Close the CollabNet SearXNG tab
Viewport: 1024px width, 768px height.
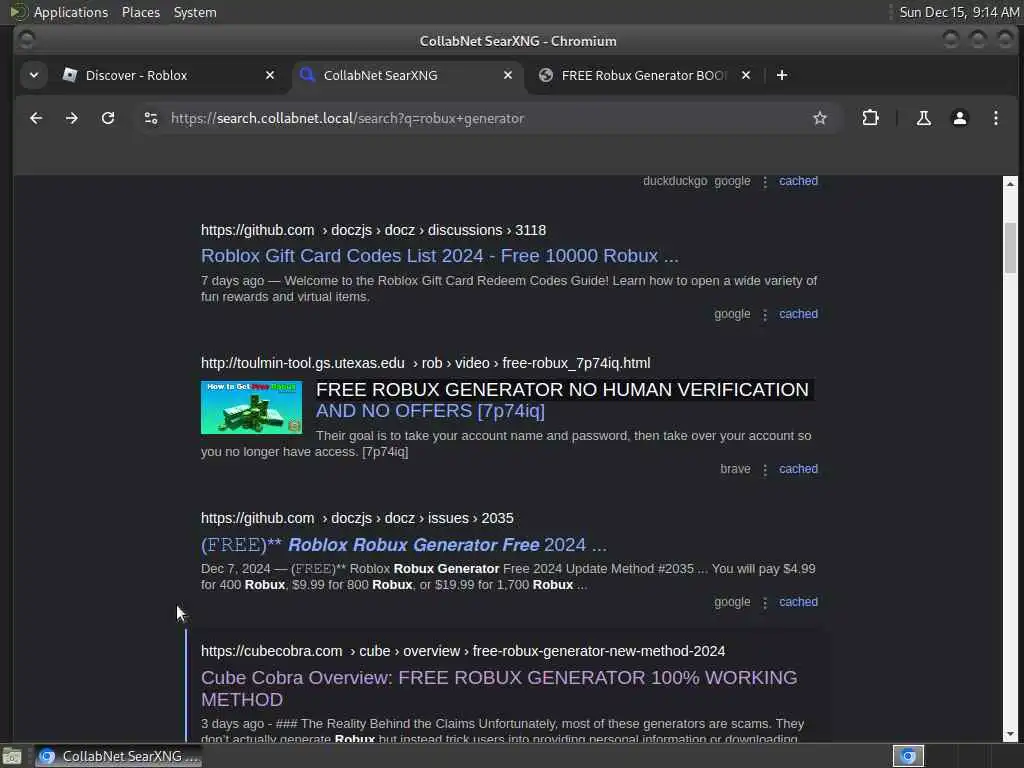point(507,75)
